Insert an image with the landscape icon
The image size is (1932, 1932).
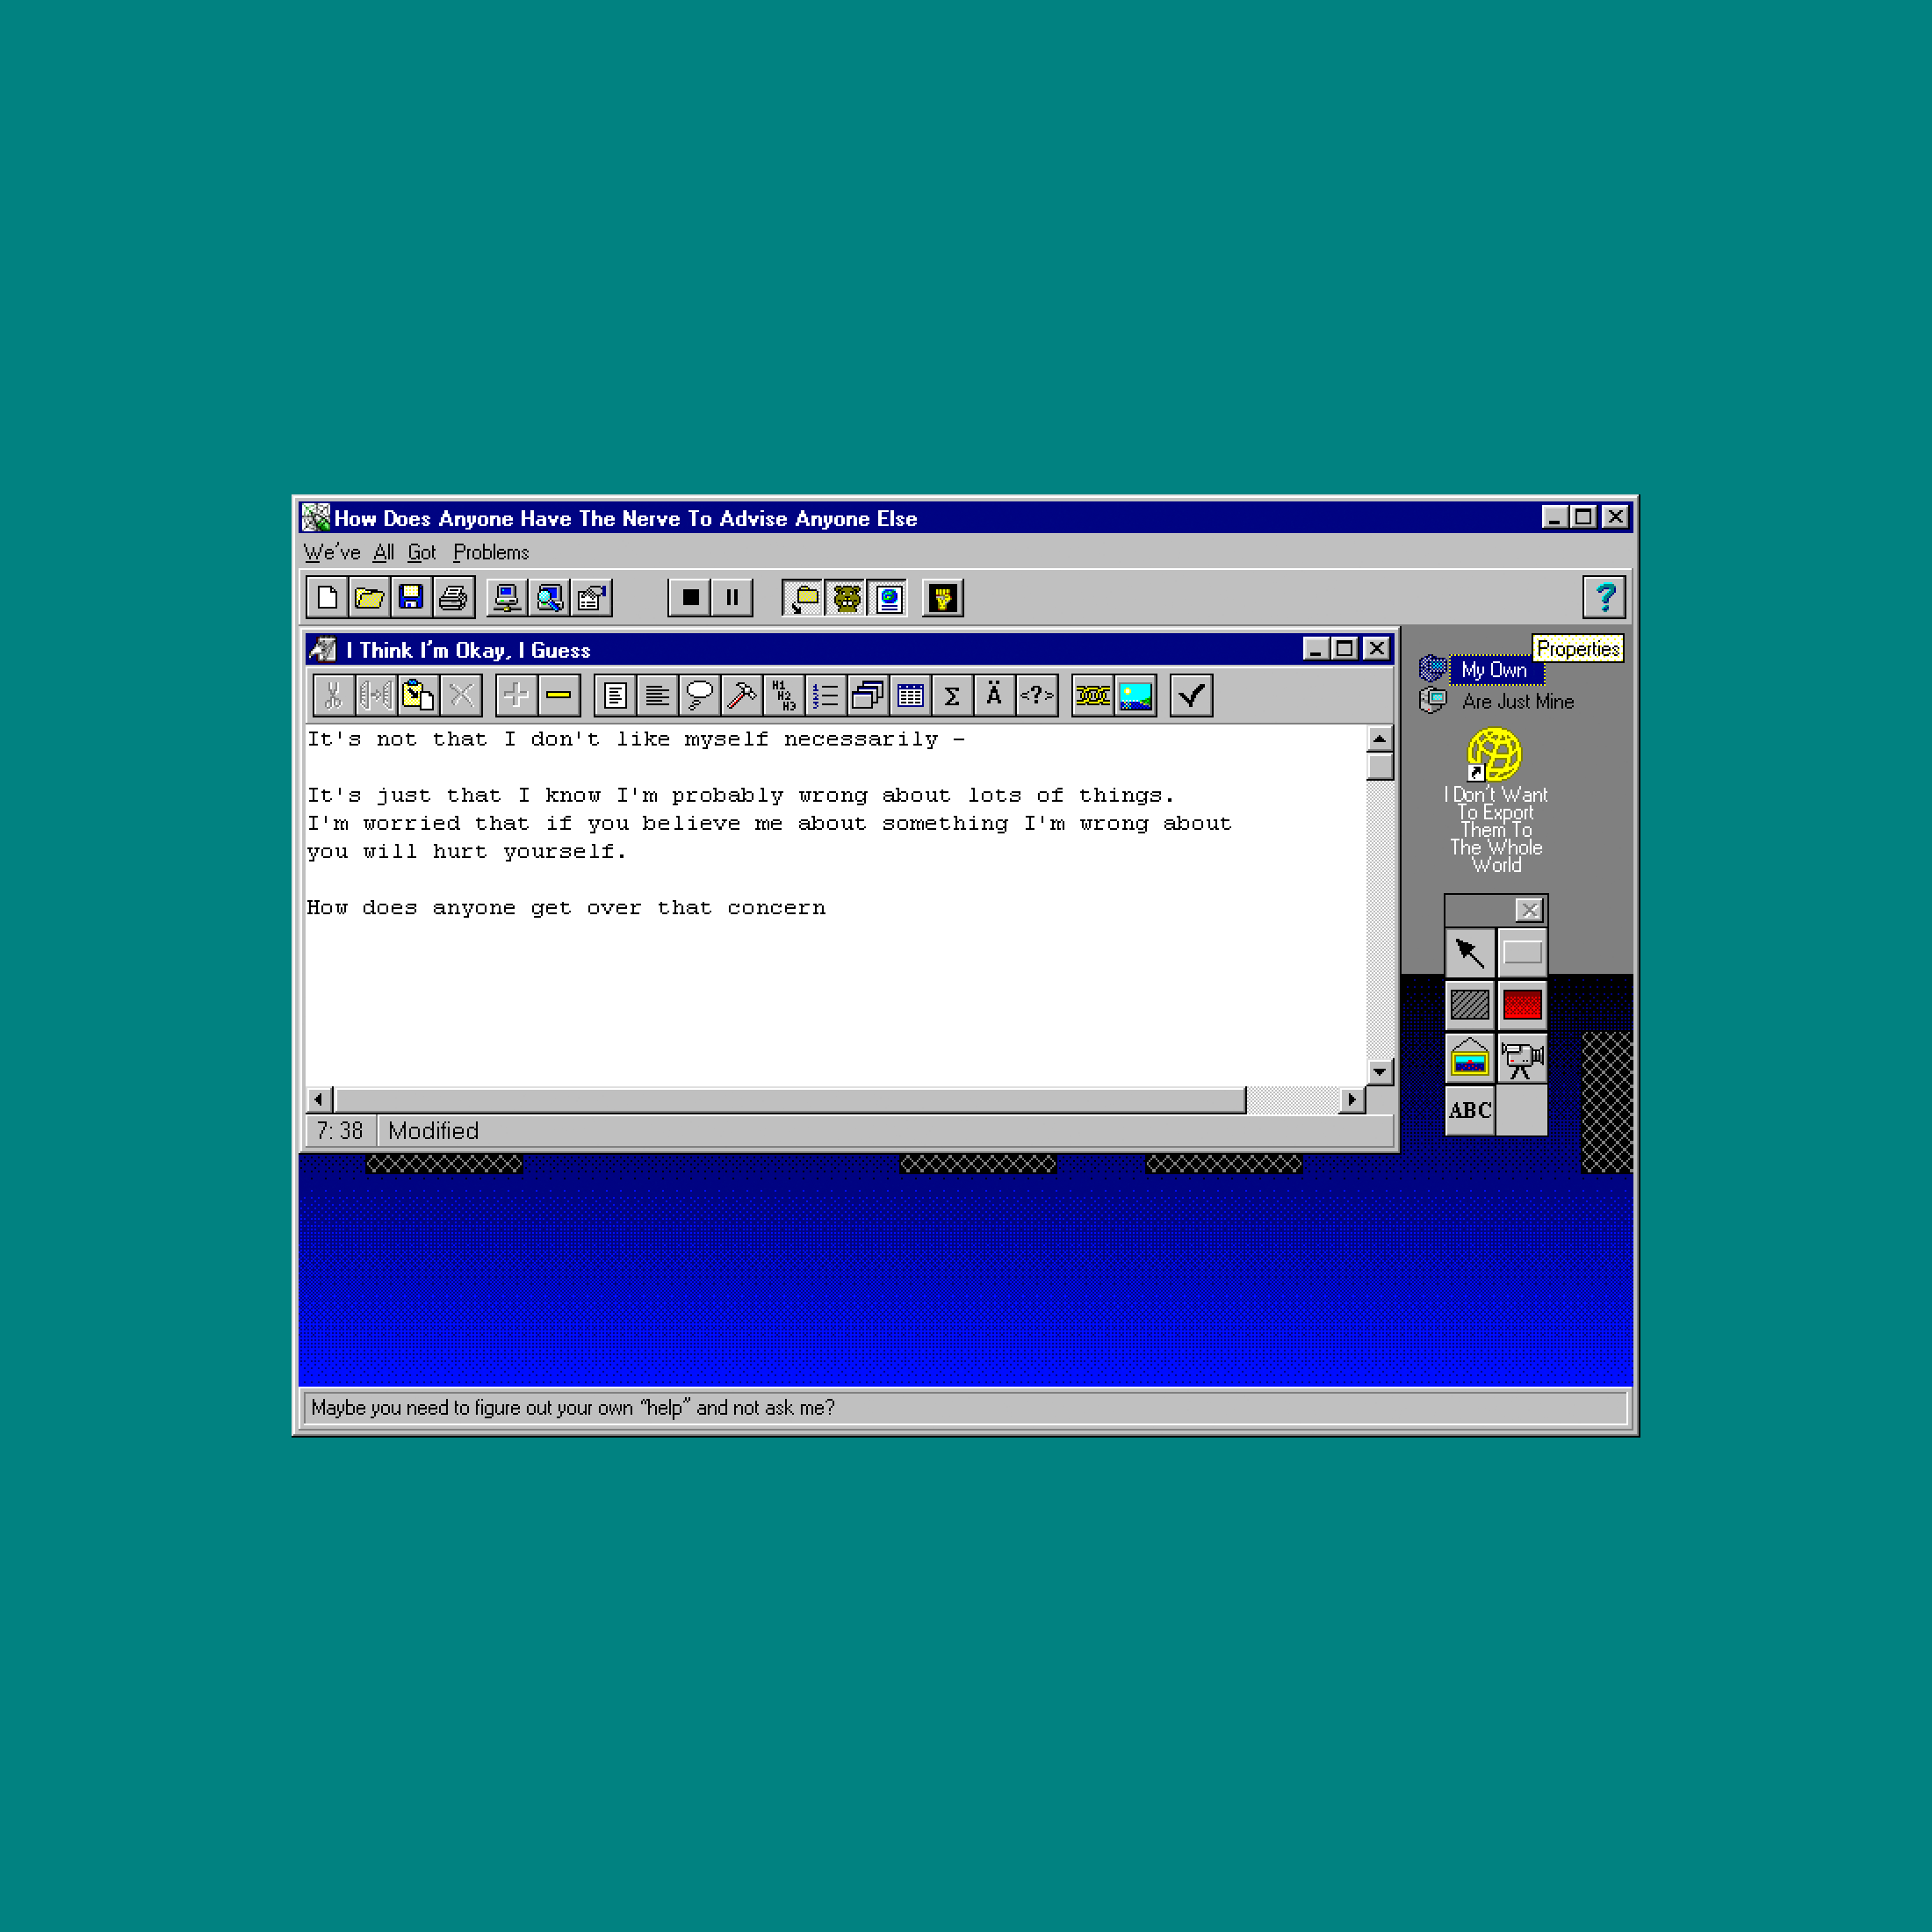click(x=1135, y=696)
